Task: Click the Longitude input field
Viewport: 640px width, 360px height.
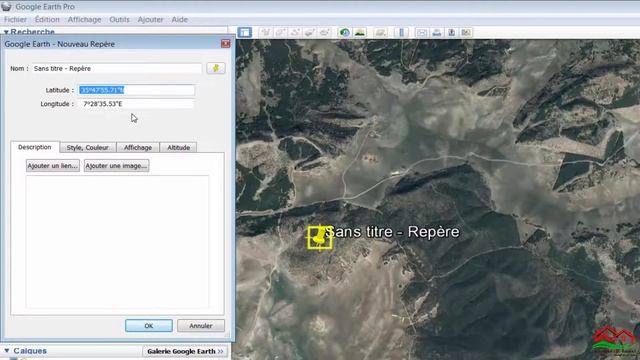Action: 136,104
